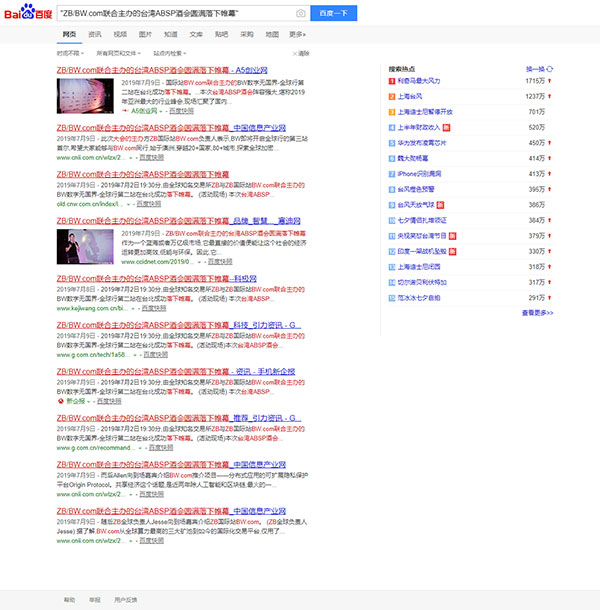The width and height of the screenshot is (600, 610).
Task: Open 百度快照 for www.g.com.cn/recommand result
Action: (x=161, y=448)
